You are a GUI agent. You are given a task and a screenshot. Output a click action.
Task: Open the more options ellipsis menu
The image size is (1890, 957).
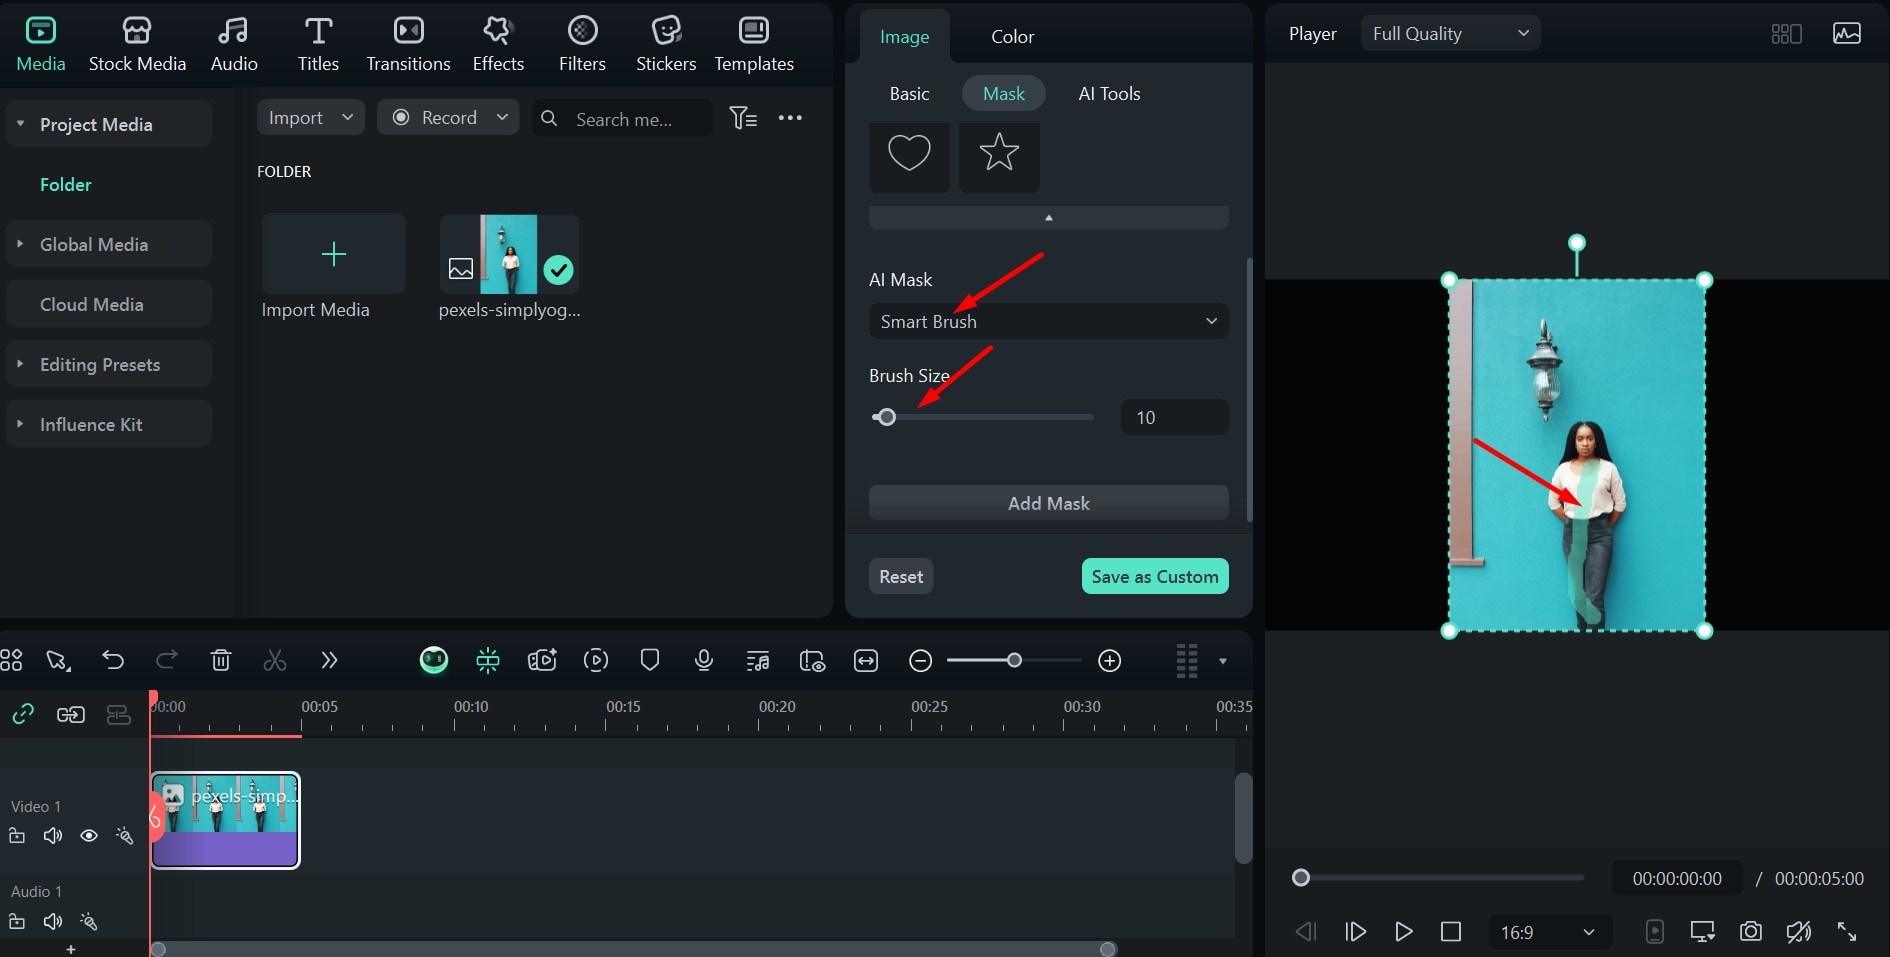coord(790,118)
